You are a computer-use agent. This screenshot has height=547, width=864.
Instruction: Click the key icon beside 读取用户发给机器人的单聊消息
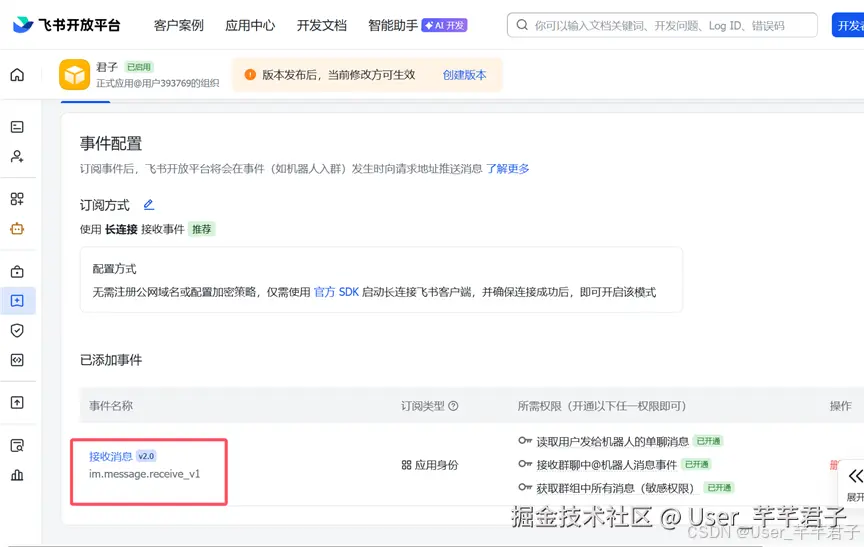pos(525,441)
